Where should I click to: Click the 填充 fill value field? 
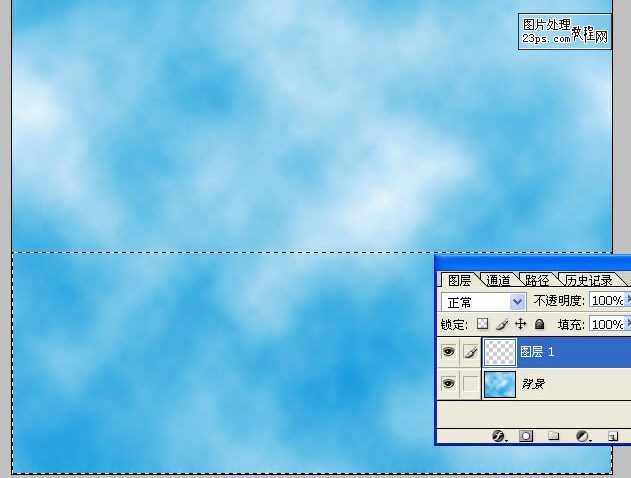(x=607, y=324)
